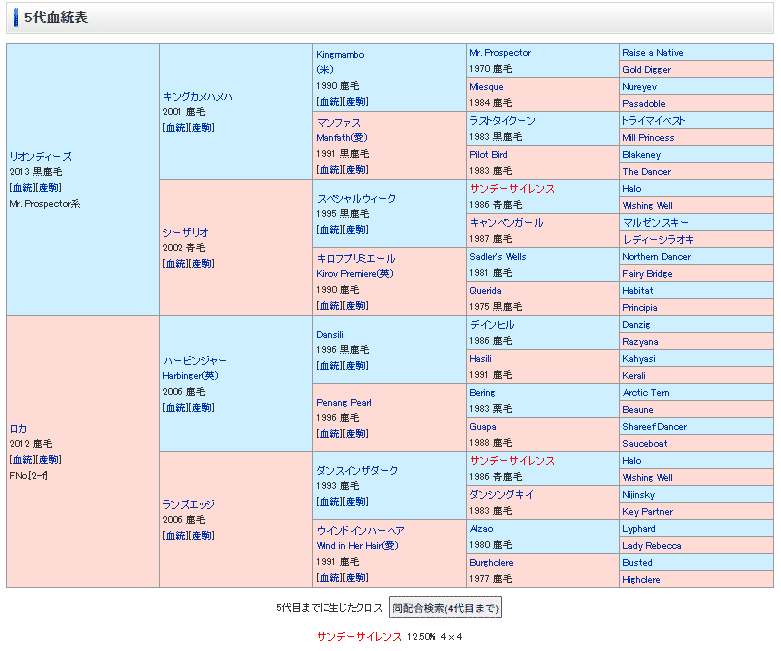Open デインヒル ancestor link
Screen dimensions: 781x651
(x=492, y=325)
